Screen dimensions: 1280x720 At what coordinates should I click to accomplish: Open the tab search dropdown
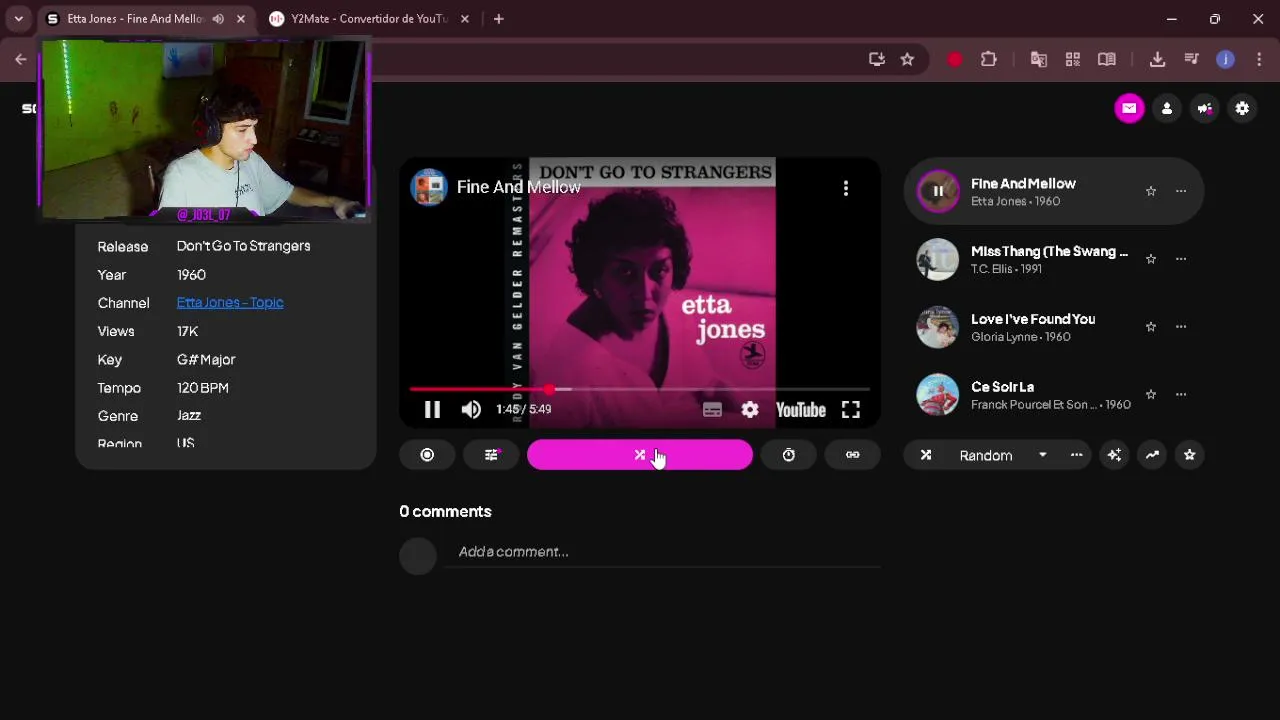coord(18,19)
